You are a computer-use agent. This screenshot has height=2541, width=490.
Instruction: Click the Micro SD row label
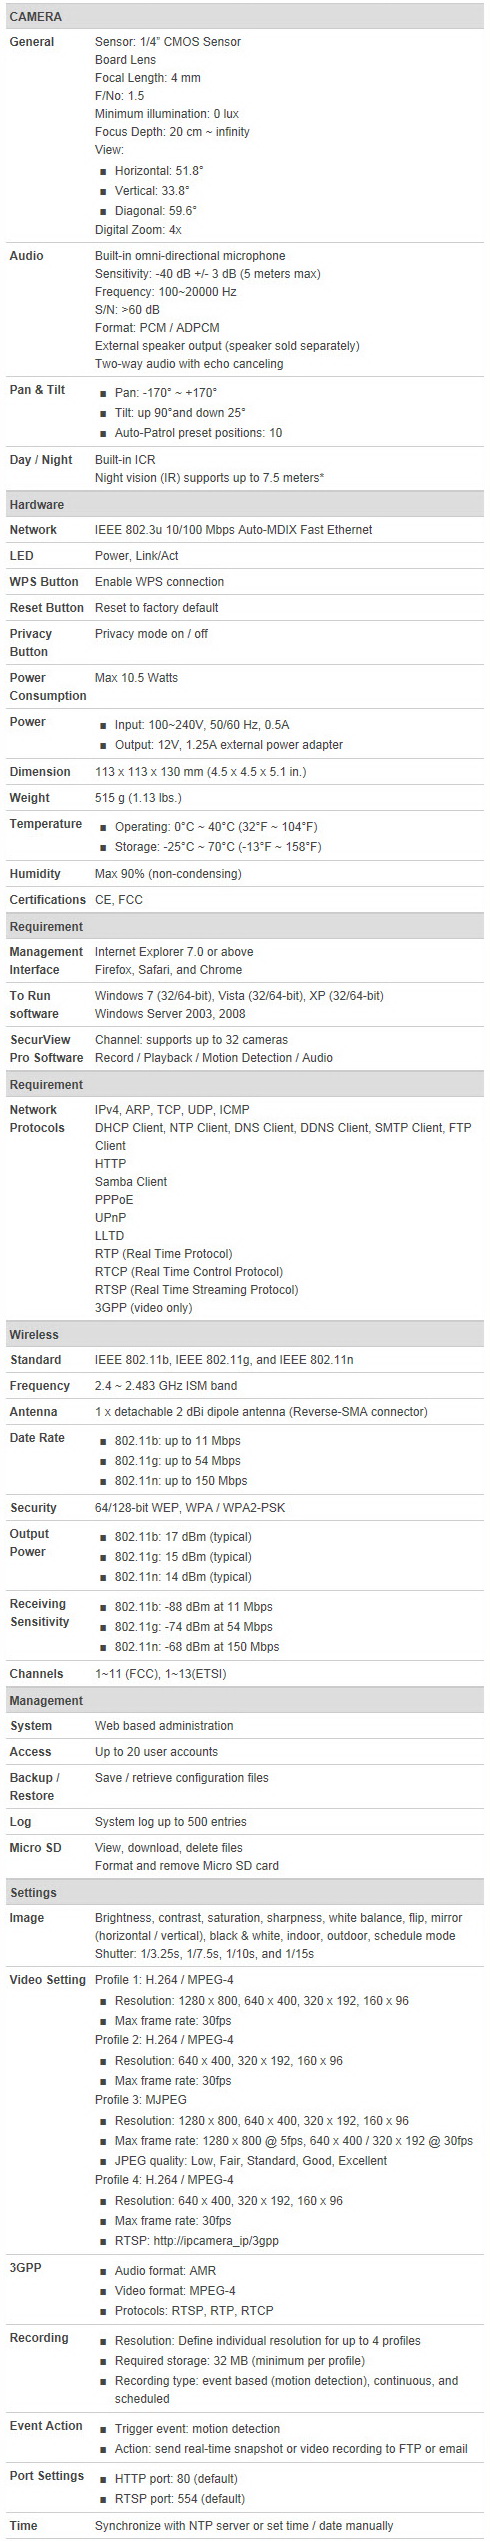(35, 1848)
